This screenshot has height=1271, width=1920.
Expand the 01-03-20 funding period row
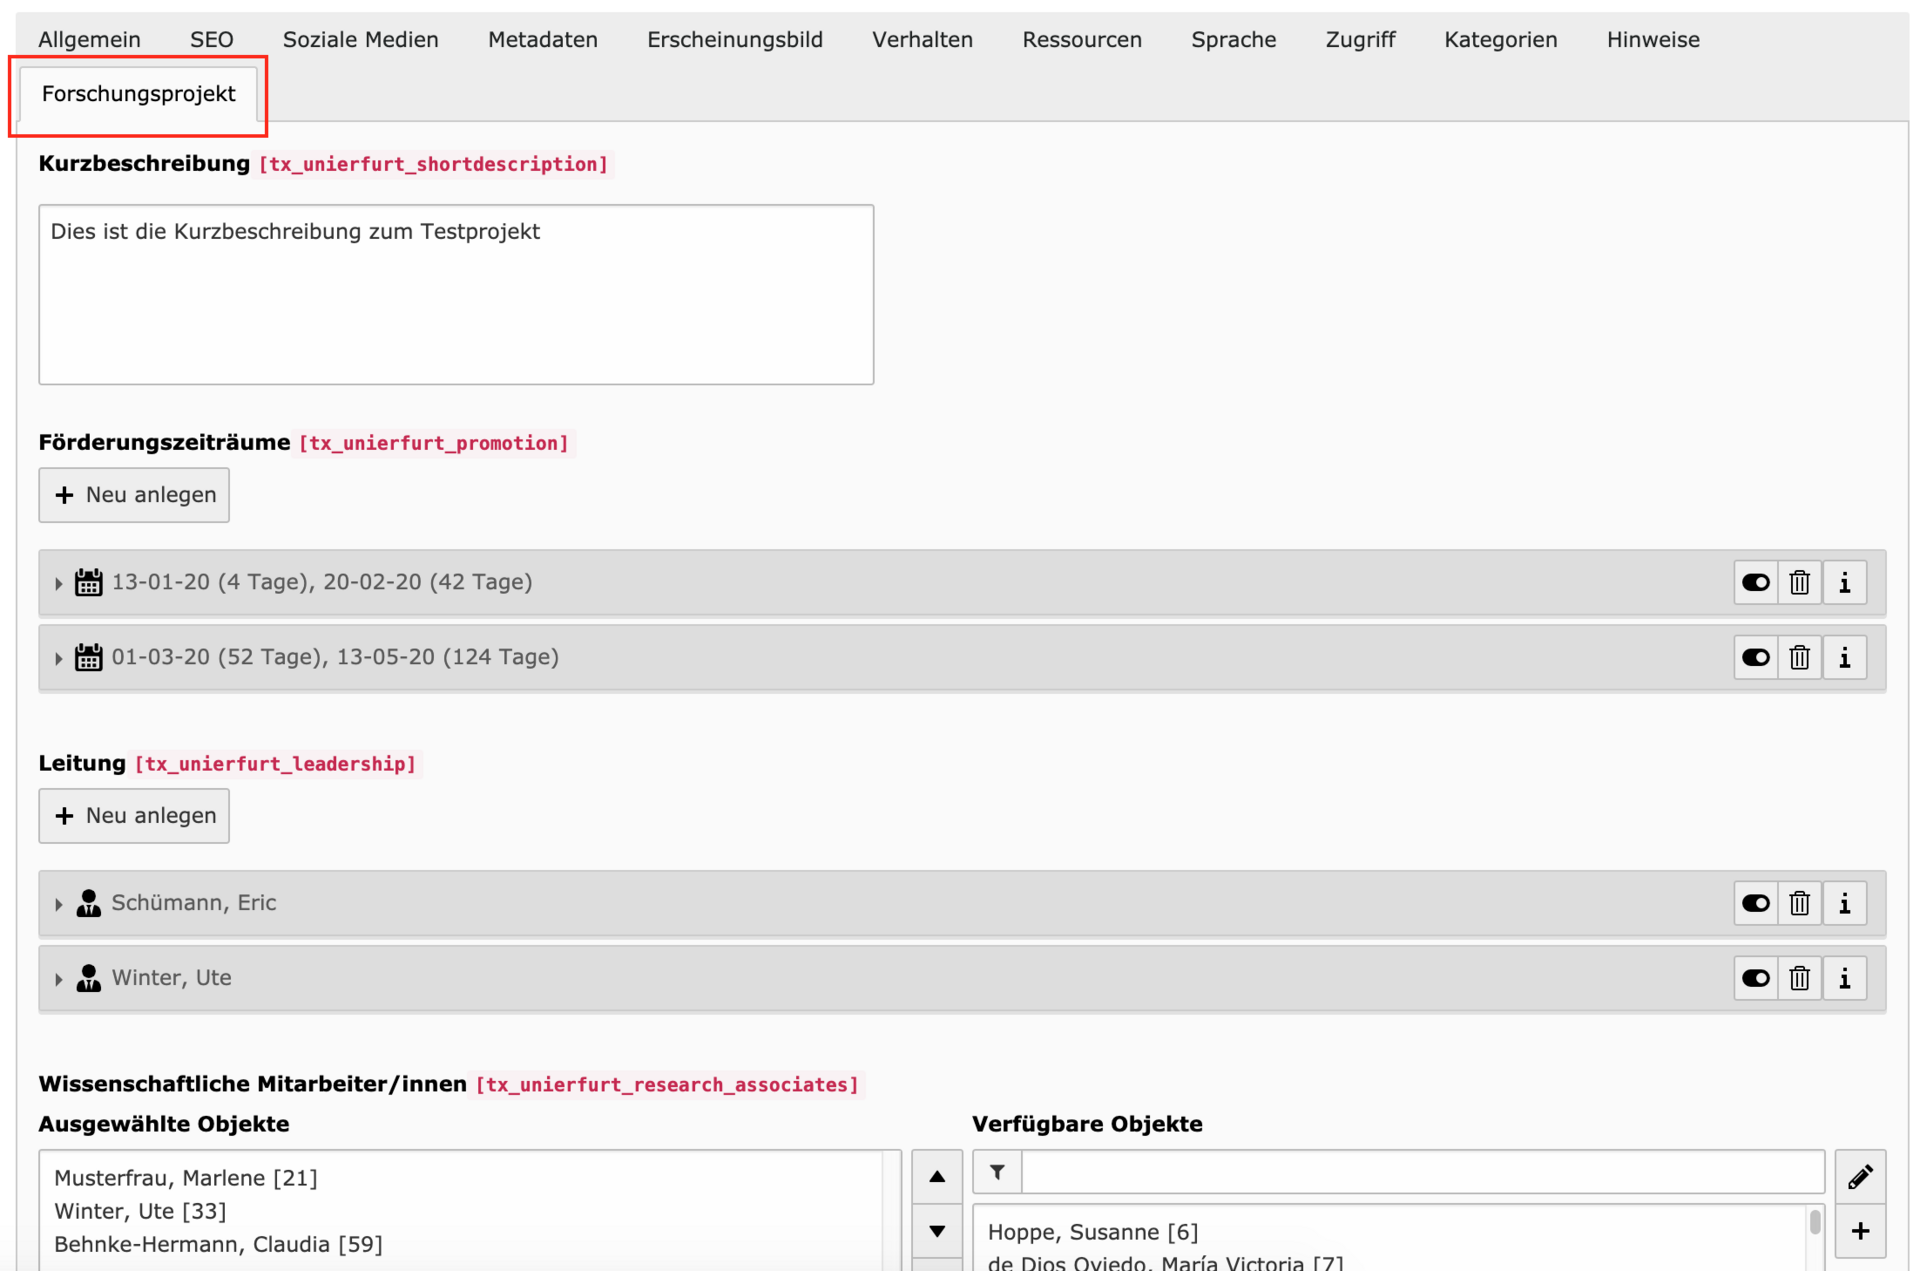click(58, 658)
